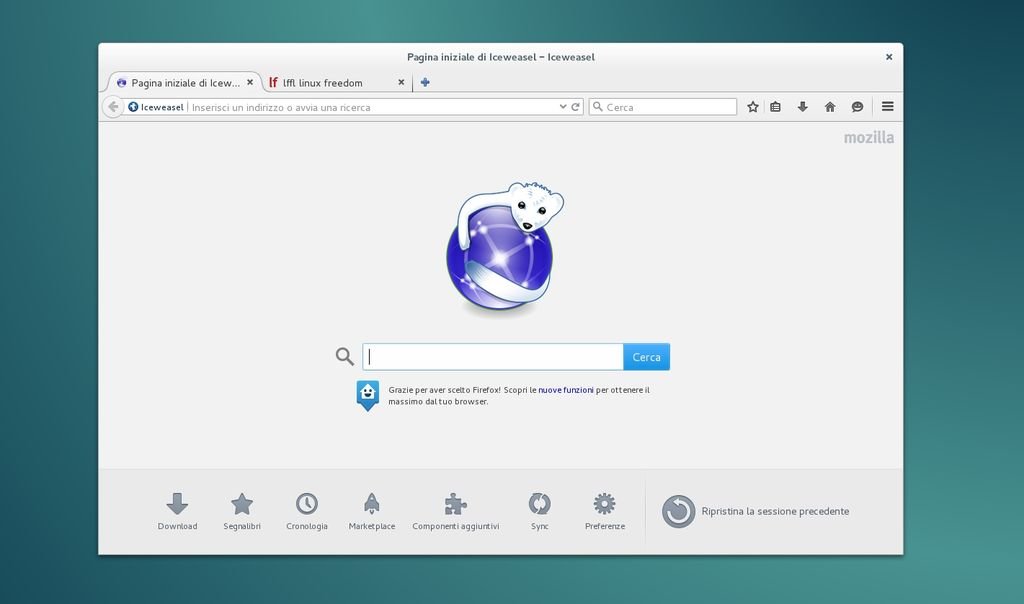Focus the address bar input field
1024x604 pixels.
[x=374, y=107]
